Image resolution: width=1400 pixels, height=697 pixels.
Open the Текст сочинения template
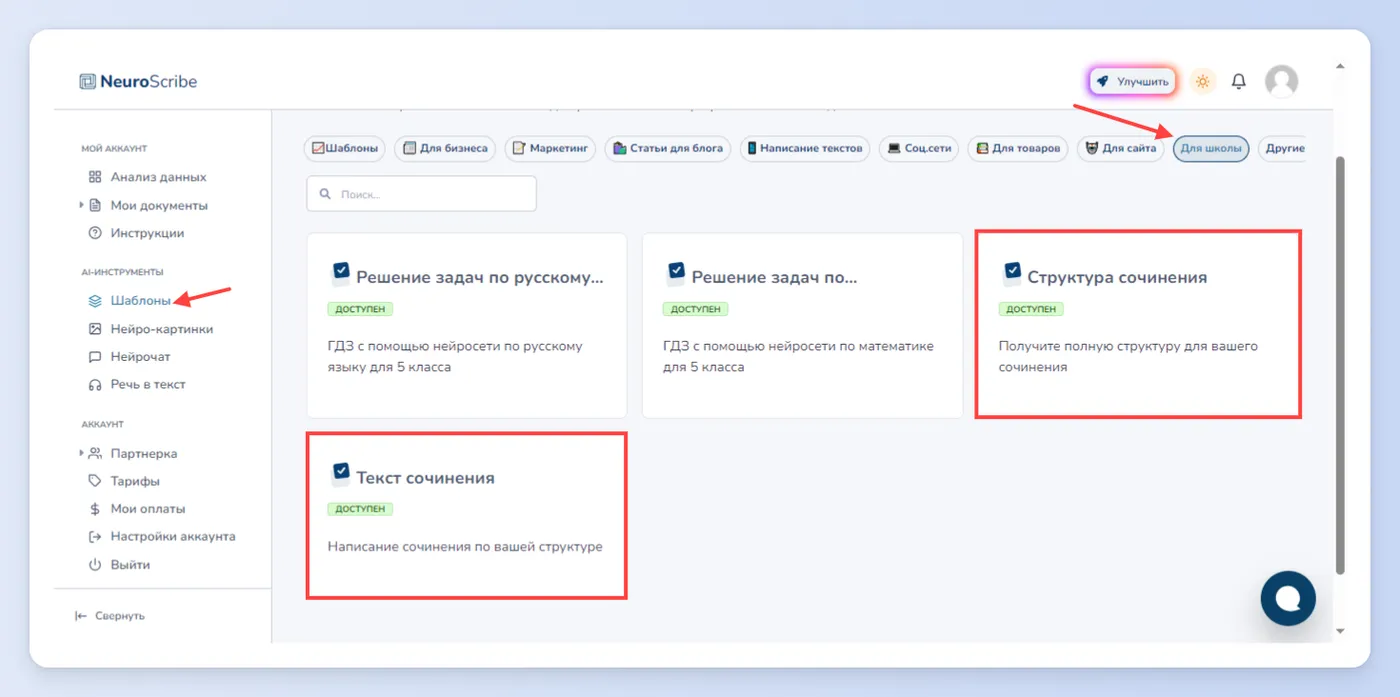(x=467, y=516)
